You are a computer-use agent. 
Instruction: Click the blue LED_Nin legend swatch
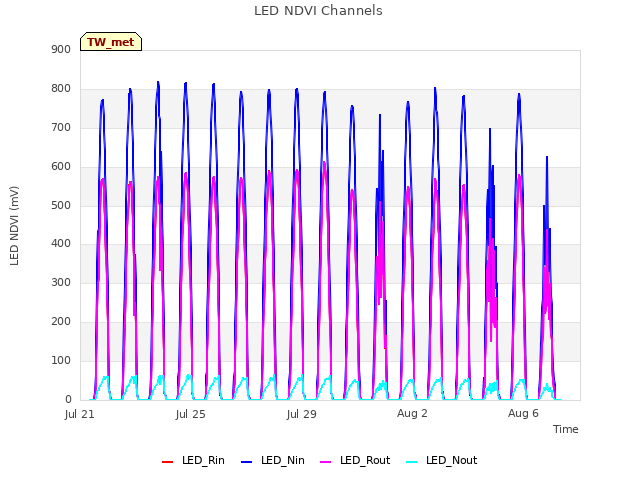[x=247, y=462]
